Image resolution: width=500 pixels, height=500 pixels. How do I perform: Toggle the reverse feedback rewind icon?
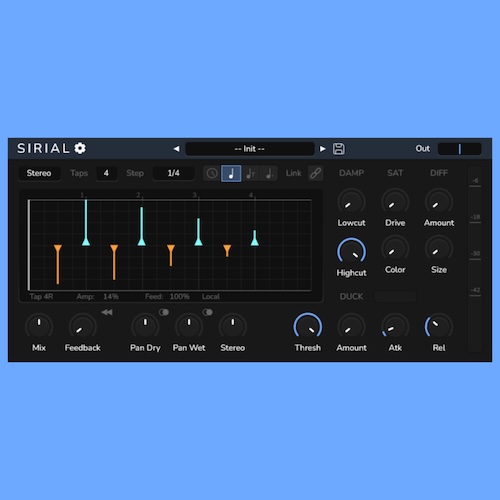click(x=107, y=312)
